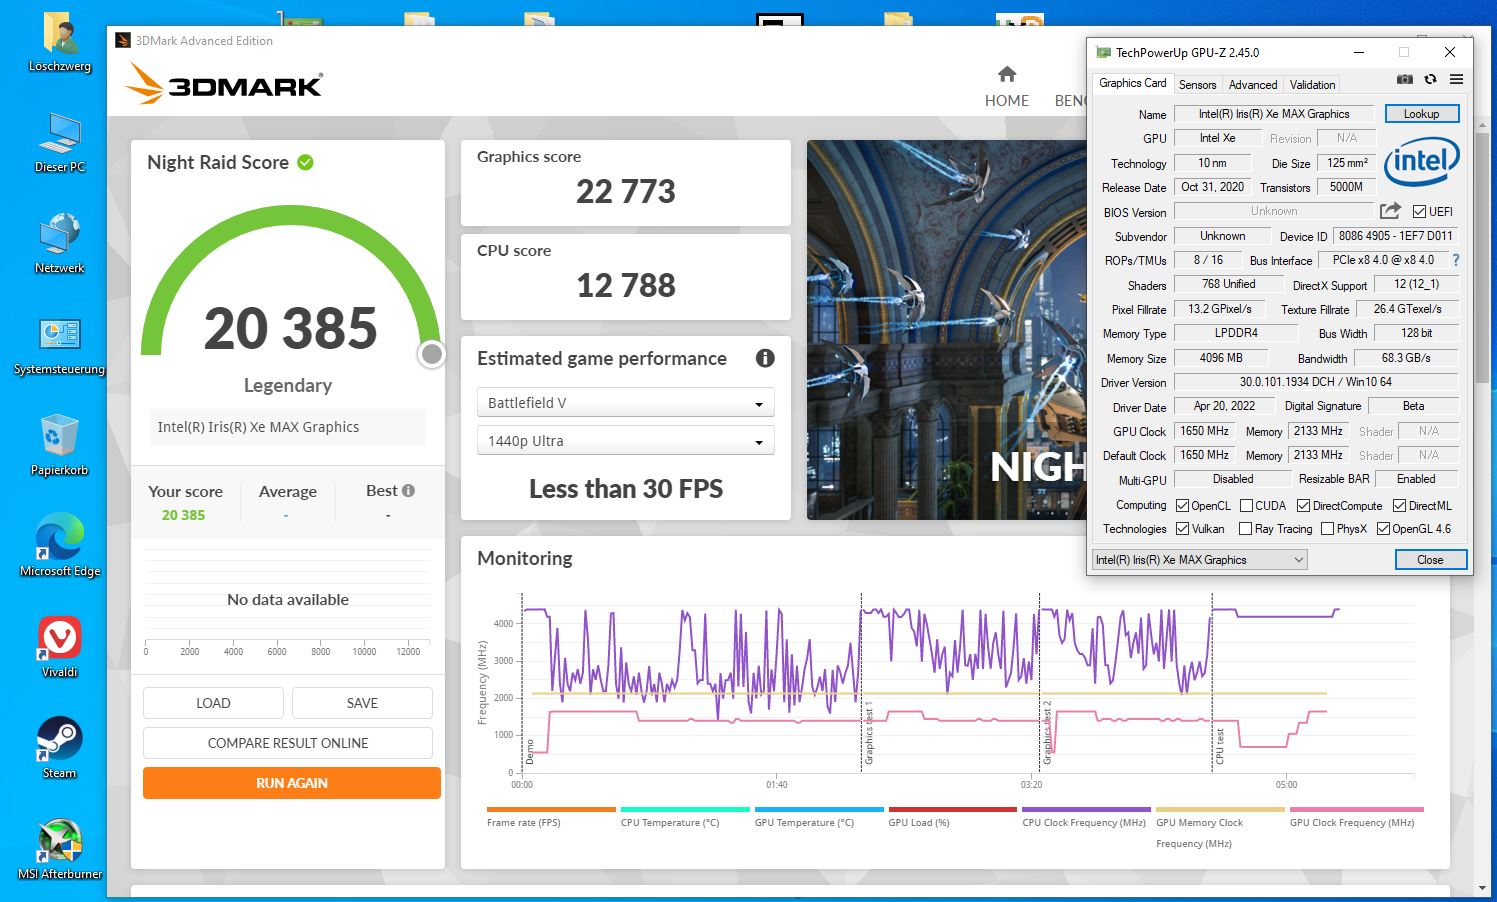Refresh GPU-Z data with refresh icon
The image size is (1497, 902).
pyautogui.click(x=1430, y=79)
